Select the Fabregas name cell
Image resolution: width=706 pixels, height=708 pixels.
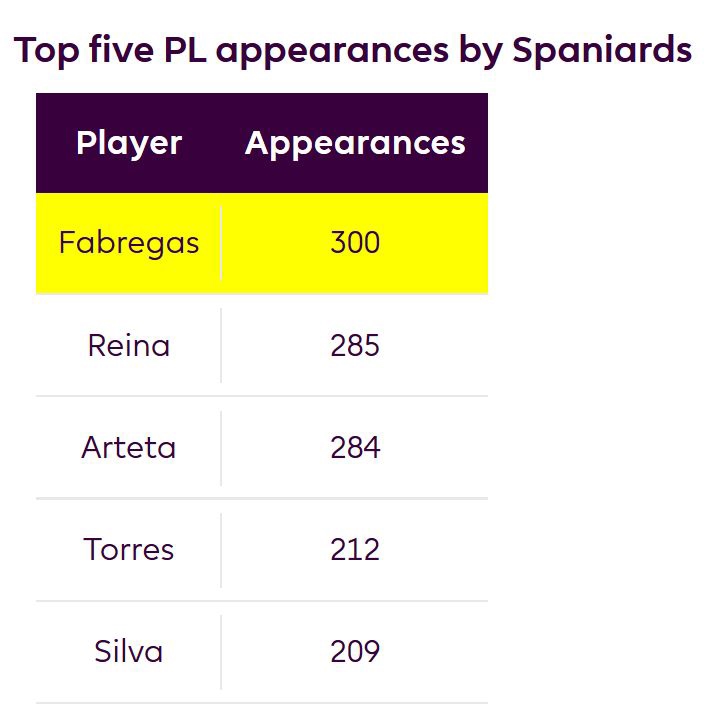[x=129, y=243]
